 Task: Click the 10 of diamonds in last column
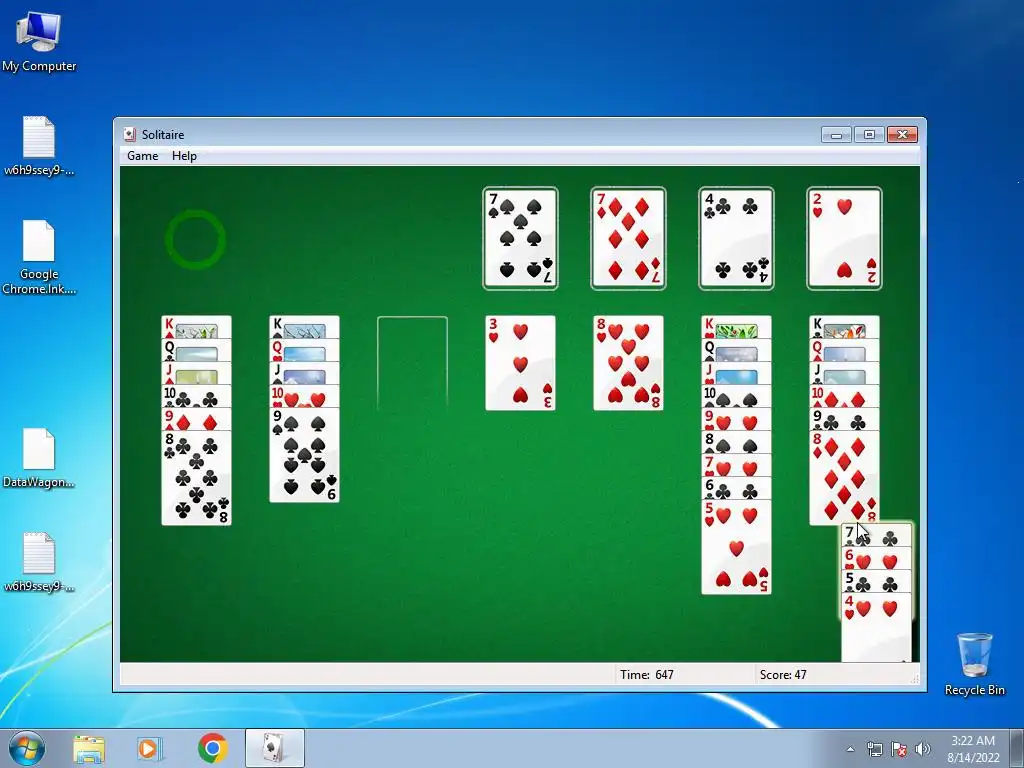(844, 396)
